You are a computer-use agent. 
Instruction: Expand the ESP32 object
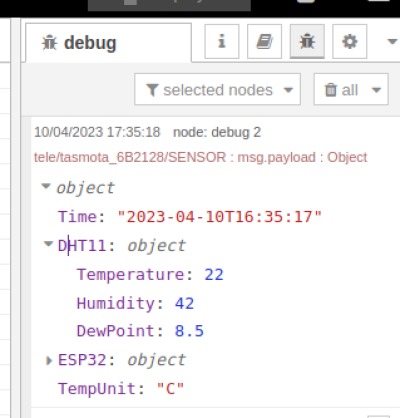(49, 360)
